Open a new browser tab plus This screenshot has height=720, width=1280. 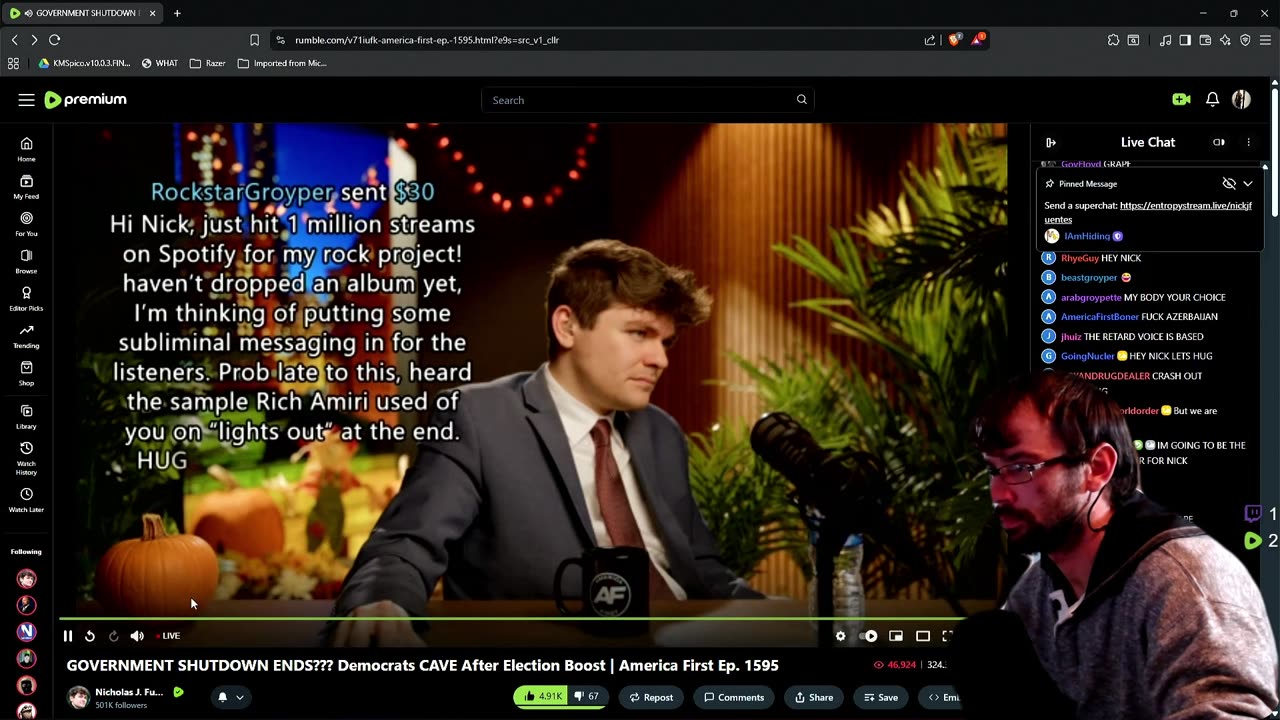click(x=177, y=13)
